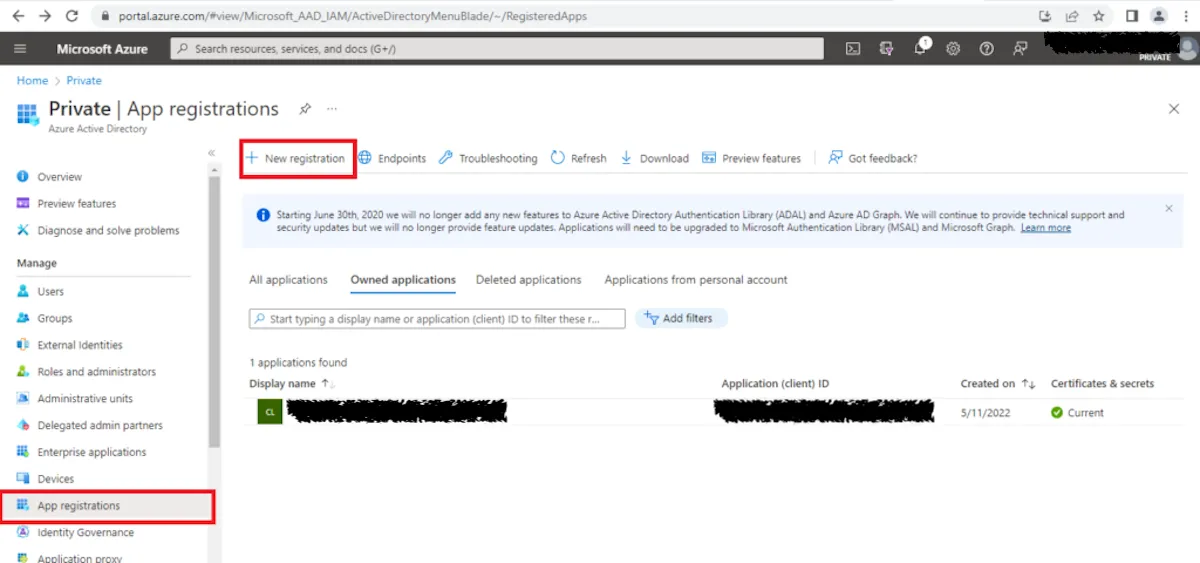1200x563 pixels.
Task: Open the Learn more link
Action: click(x=1046, y=228)
